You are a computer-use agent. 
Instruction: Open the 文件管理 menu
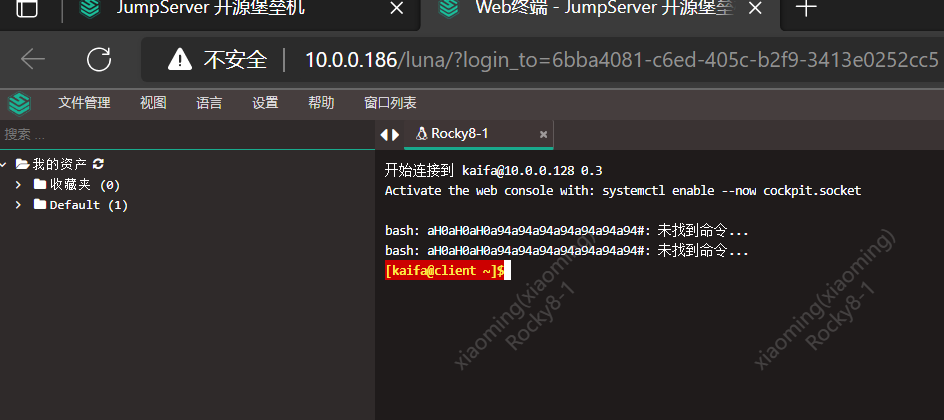click(84, 103)
